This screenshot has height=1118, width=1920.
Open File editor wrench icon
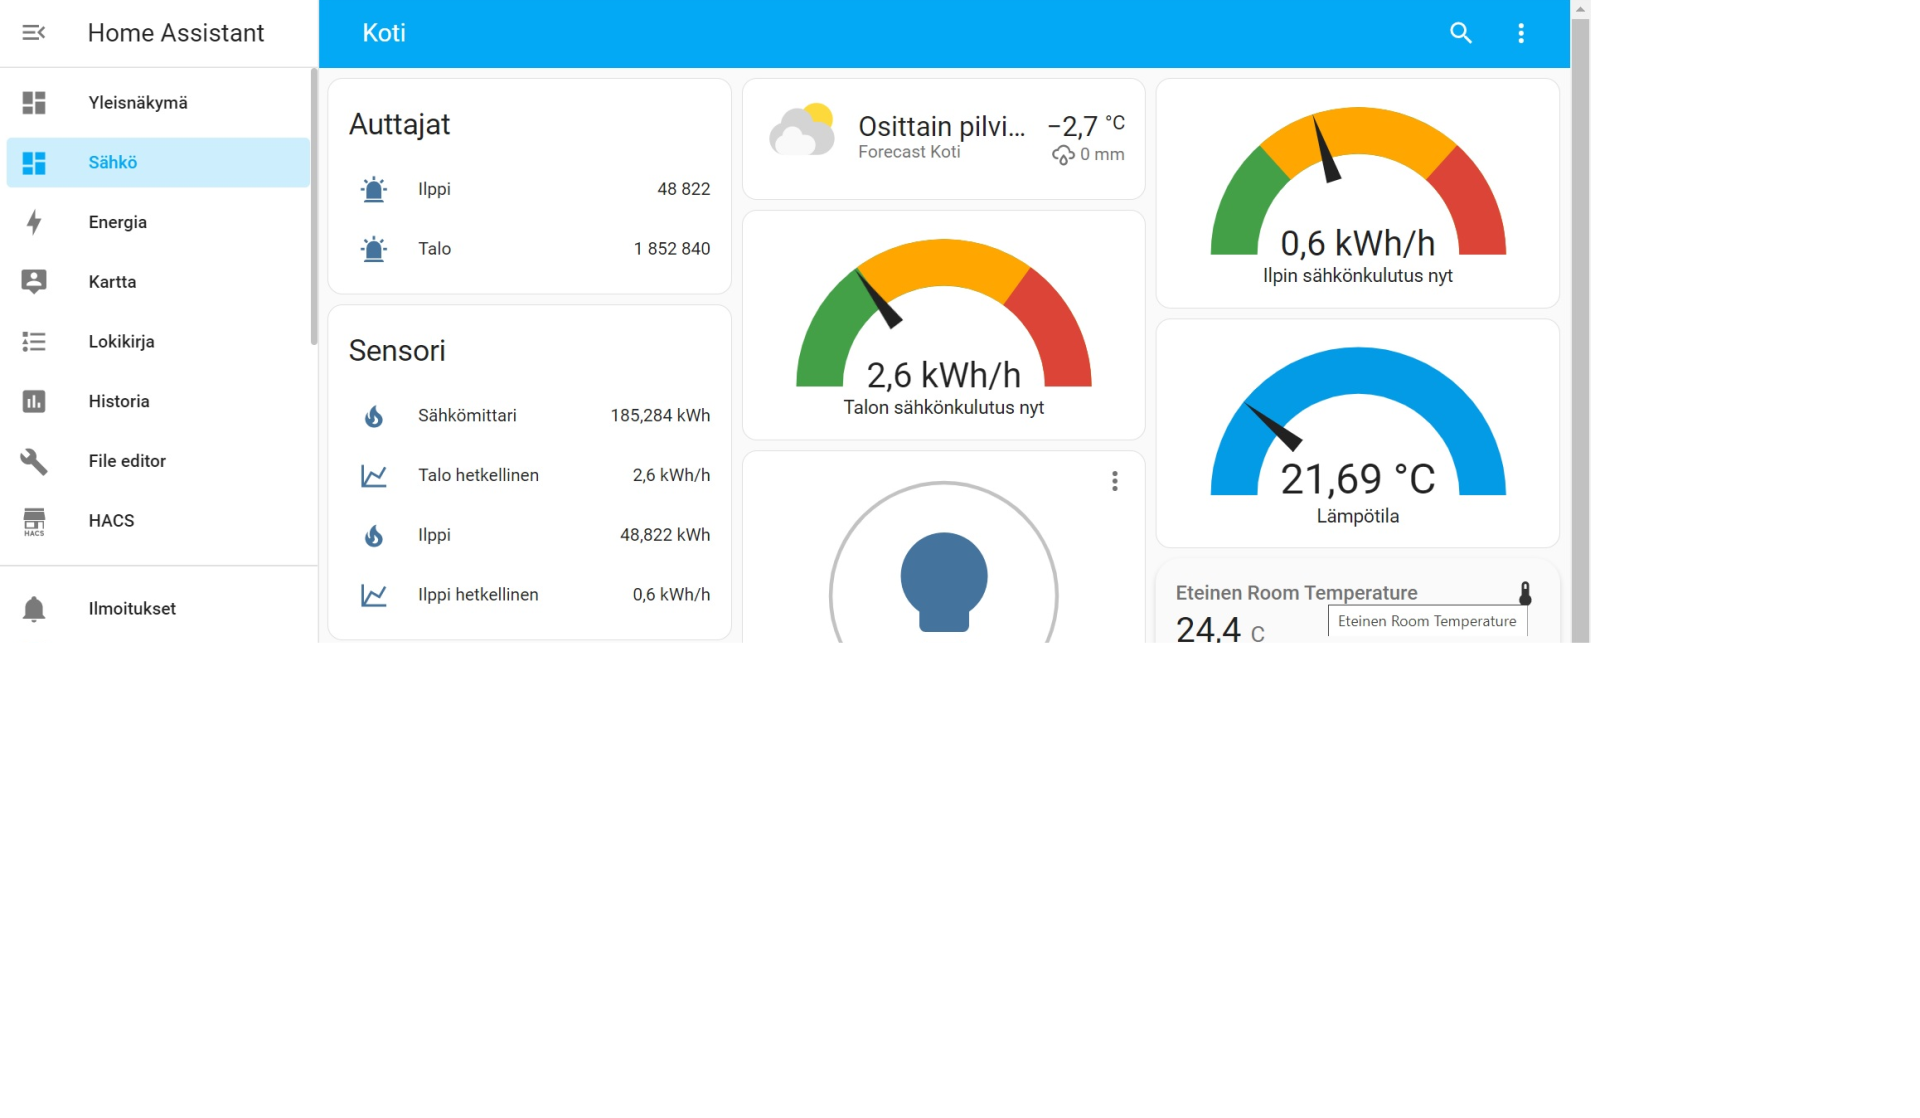34,461
